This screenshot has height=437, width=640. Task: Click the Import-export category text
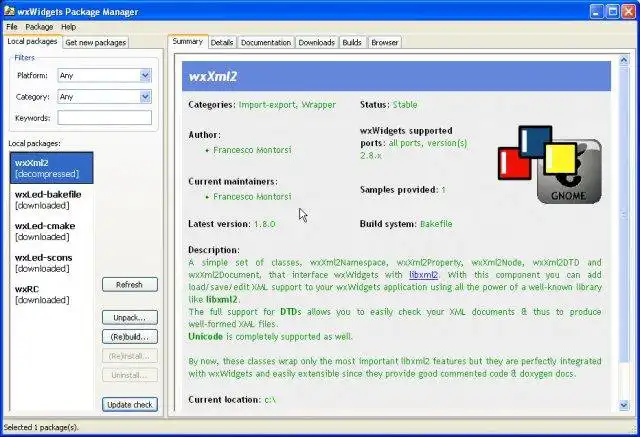[267, 105]
